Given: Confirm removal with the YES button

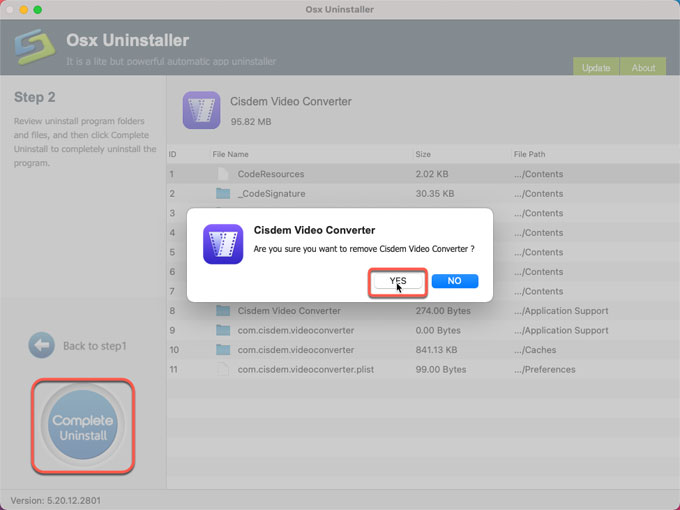Looking at the screenshot, I should (x=398, y=281).
